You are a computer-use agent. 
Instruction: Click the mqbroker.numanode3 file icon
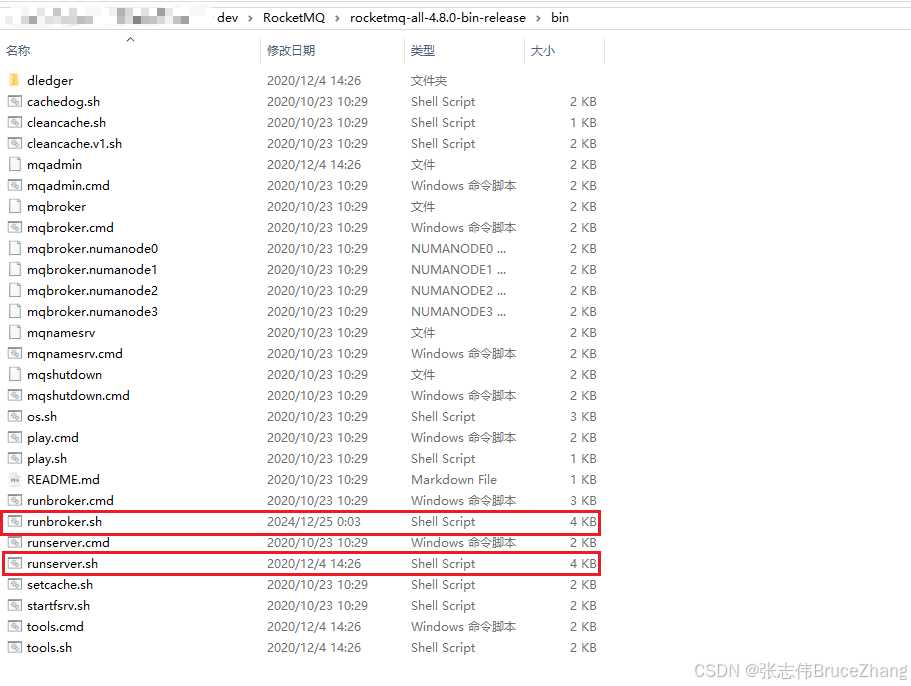(15, 311)
